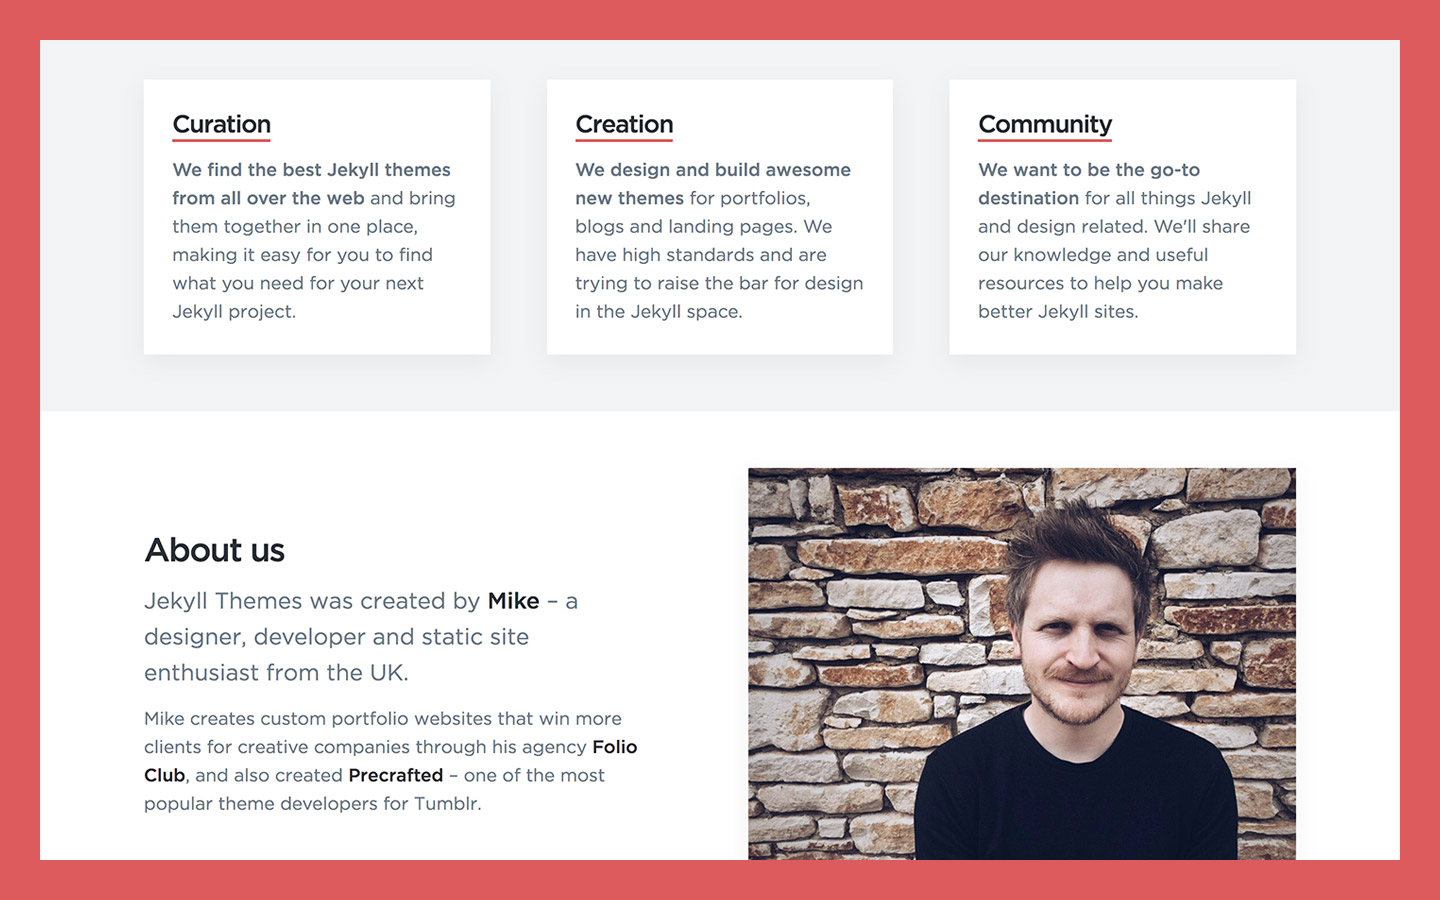The image size is (1440, 900).
Task: Open the Mike link in About us
Action: point(513,601)
